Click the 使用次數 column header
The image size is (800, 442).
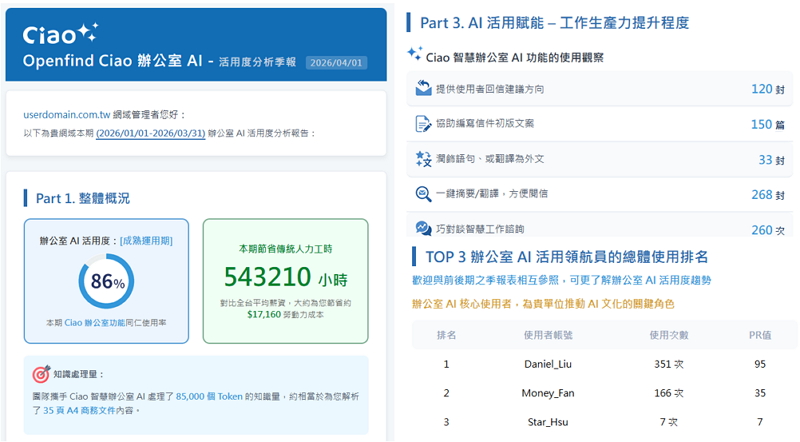click(x=669, y=335)
